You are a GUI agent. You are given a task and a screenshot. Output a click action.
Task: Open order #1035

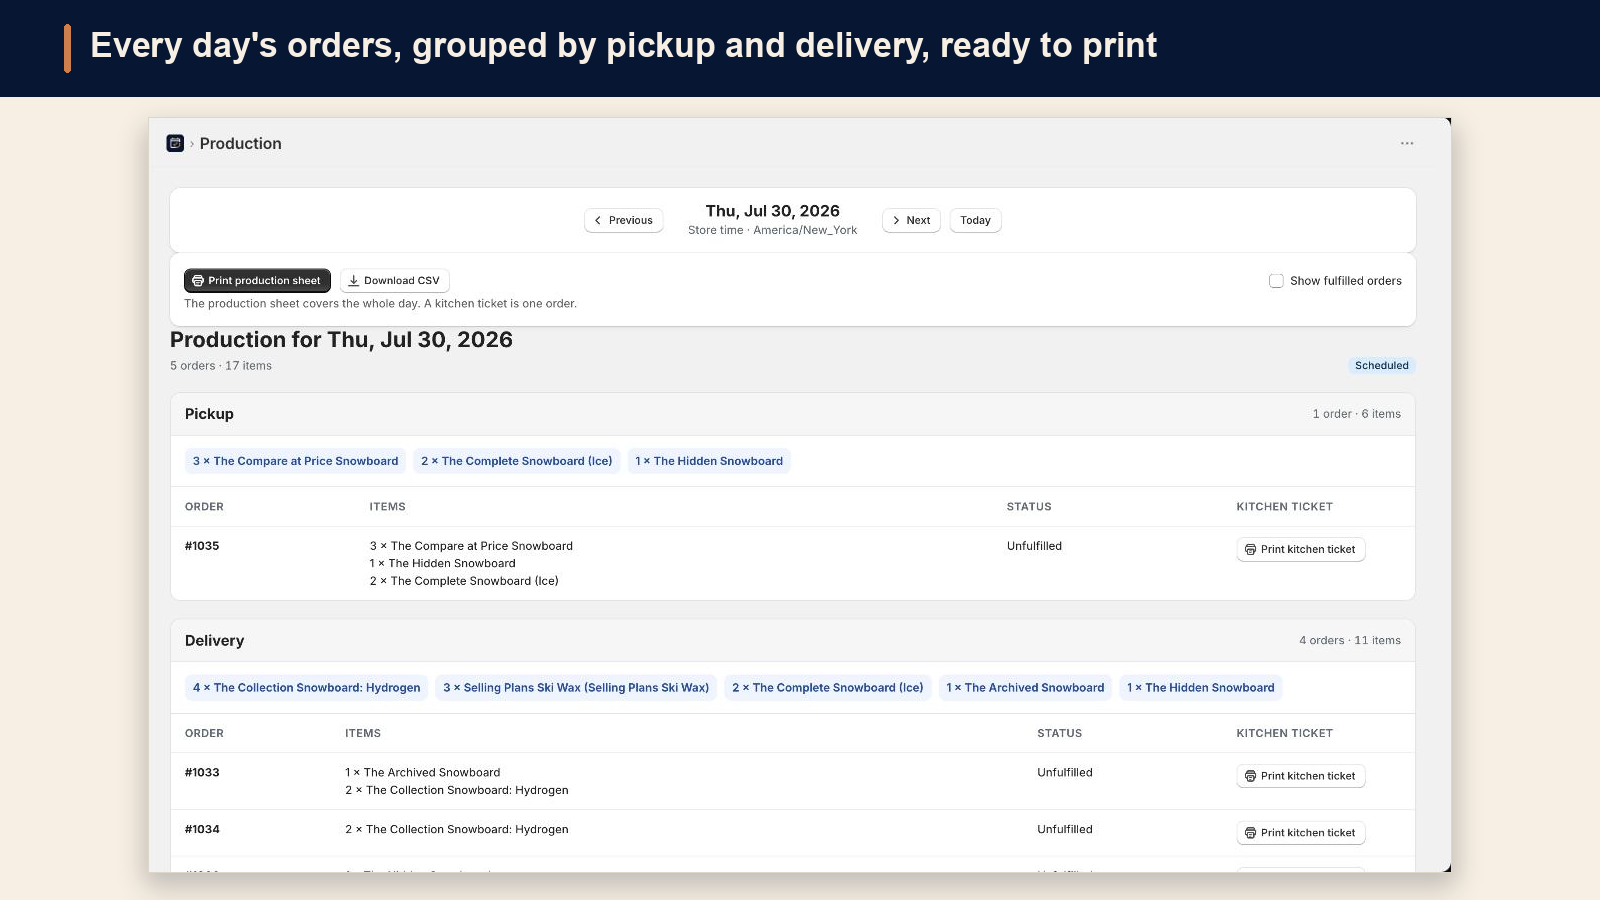click(202, 546)
